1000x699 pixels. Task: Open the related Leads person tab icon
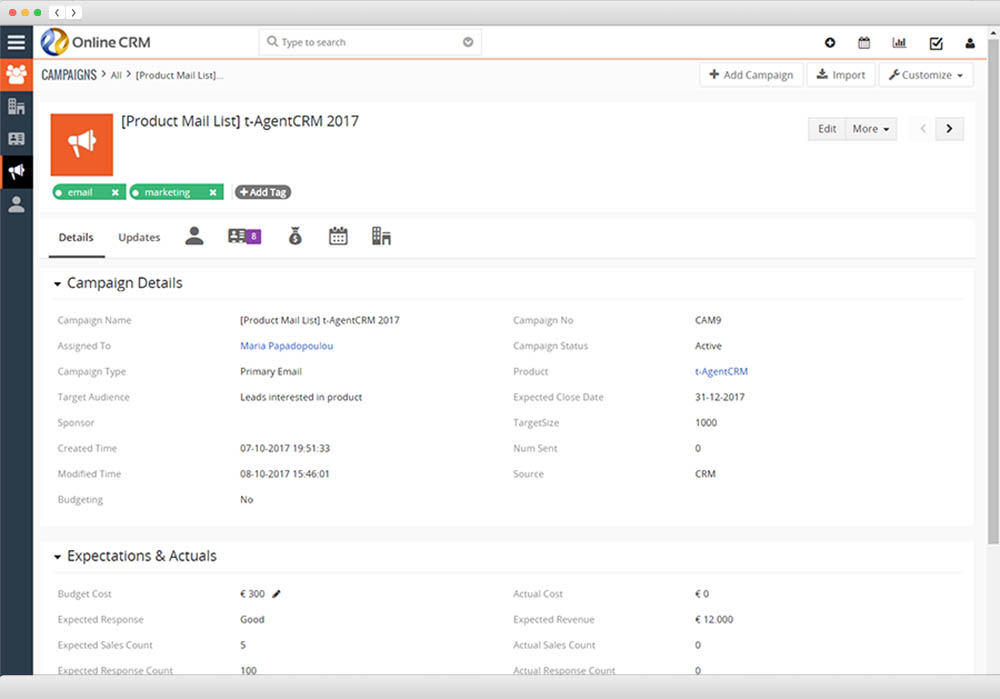(194, 237)
